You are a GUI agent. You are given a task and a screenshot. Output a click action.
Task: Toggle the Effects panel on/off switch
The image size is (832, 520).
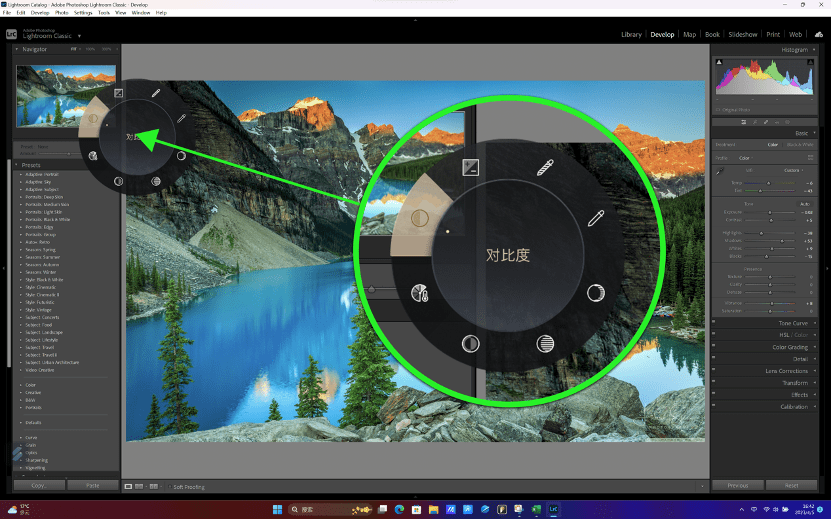(x=714, y=393)
